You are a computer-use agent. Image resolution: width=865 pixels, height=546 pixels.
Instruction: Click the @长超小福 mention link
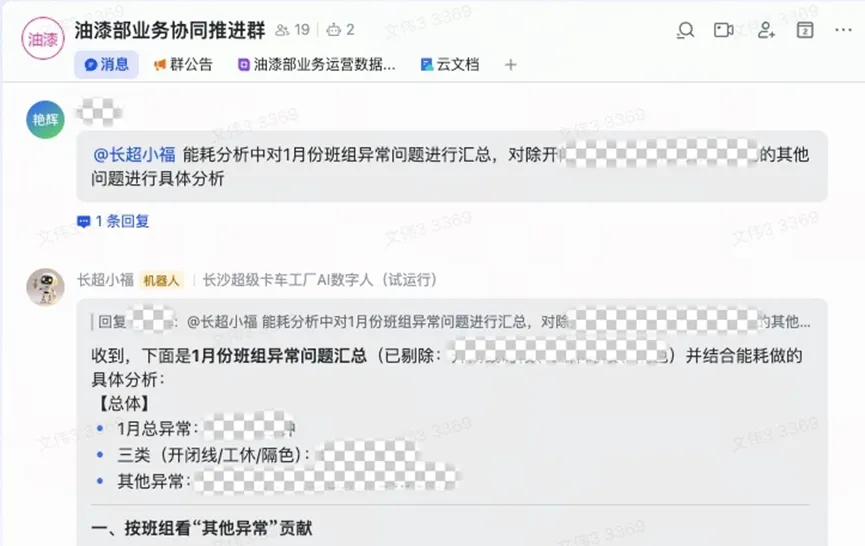point(134,154)
